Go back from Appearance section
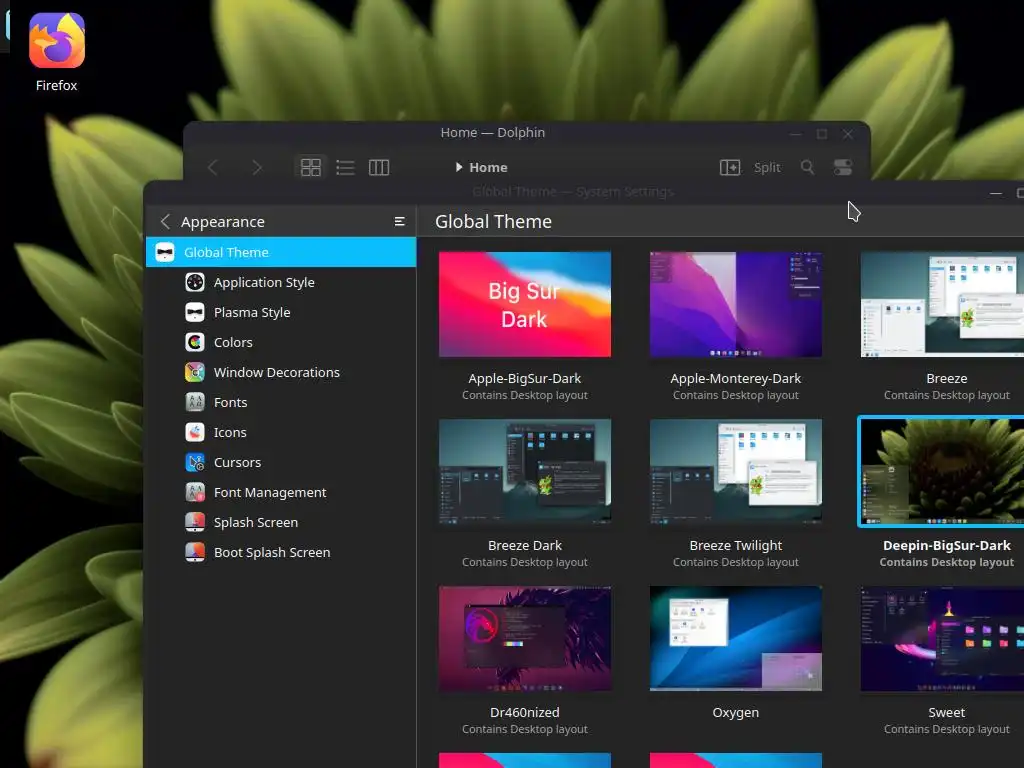Viewport: 1024px width, 768px height. tap(165, 222)
